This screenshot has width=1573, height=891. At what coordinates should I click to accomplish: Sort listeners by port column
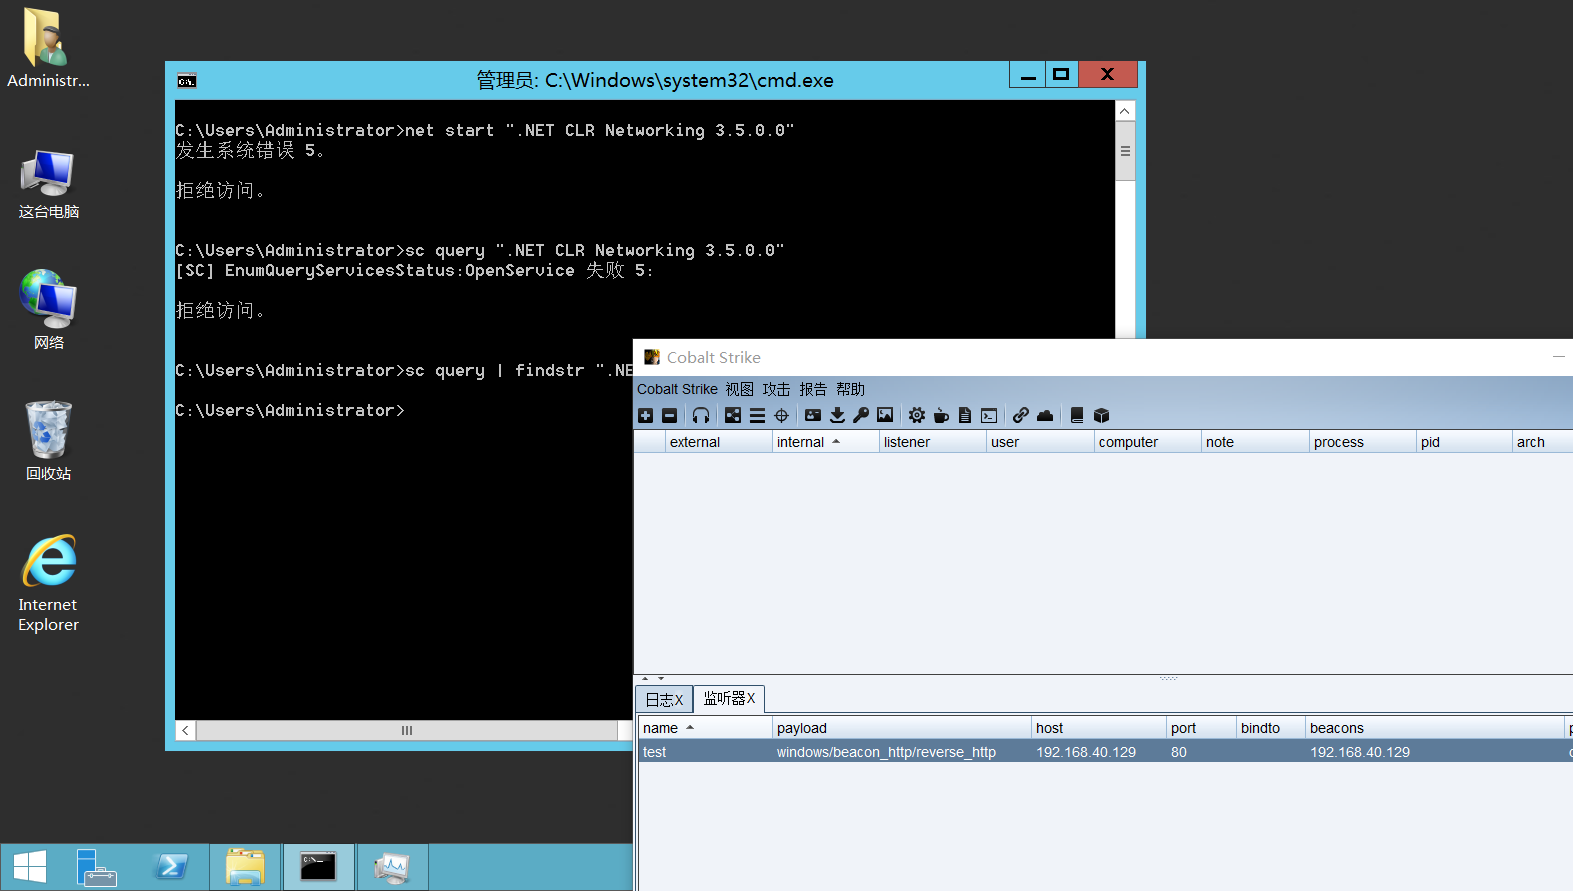1201,728
